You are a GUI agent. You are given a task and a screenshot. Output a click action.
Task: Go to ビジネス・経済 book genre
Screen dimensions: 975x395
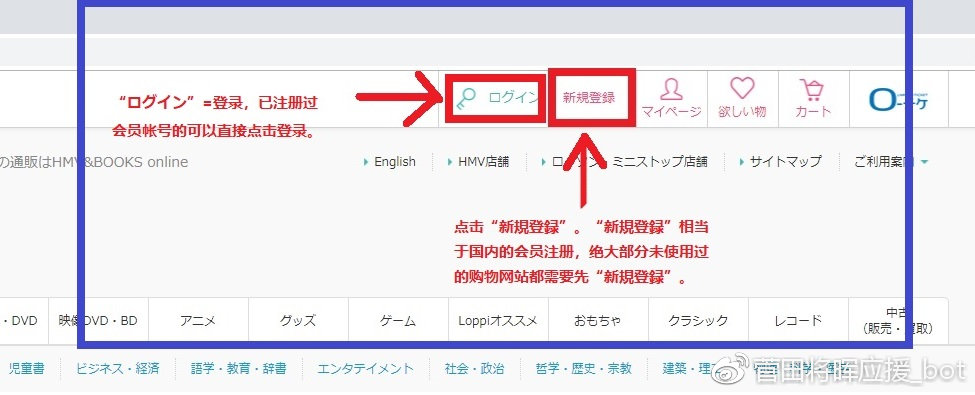[118, 368]
